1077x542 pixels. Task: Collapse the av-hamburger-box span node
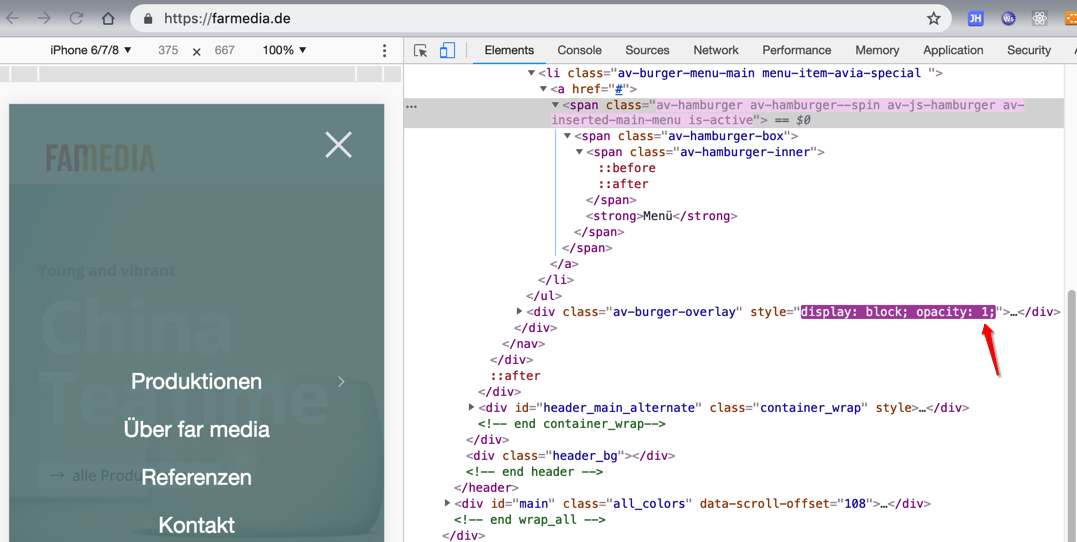click(567, 136)
